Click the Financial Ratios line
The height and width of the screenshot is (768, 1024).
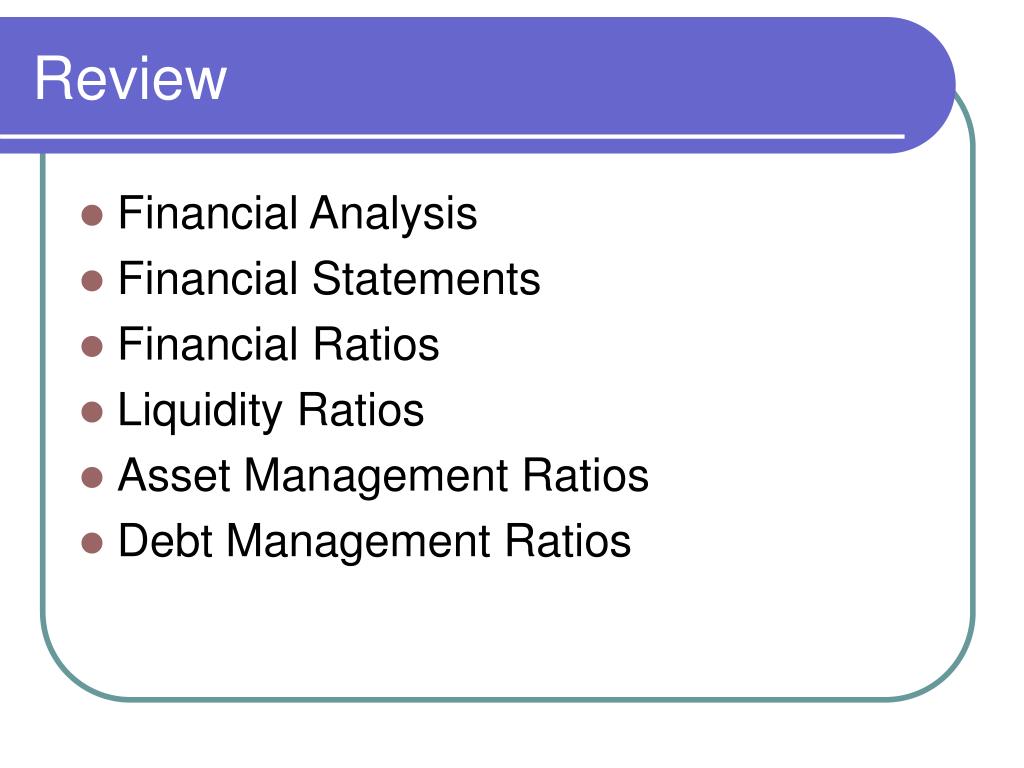[279, 344]
